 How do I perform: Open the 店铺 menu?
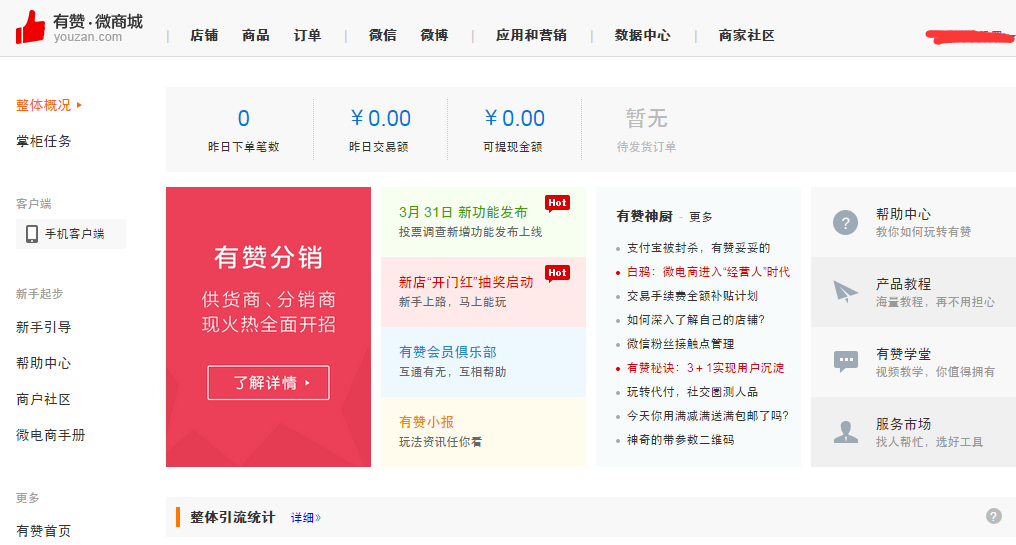[203, 35]
